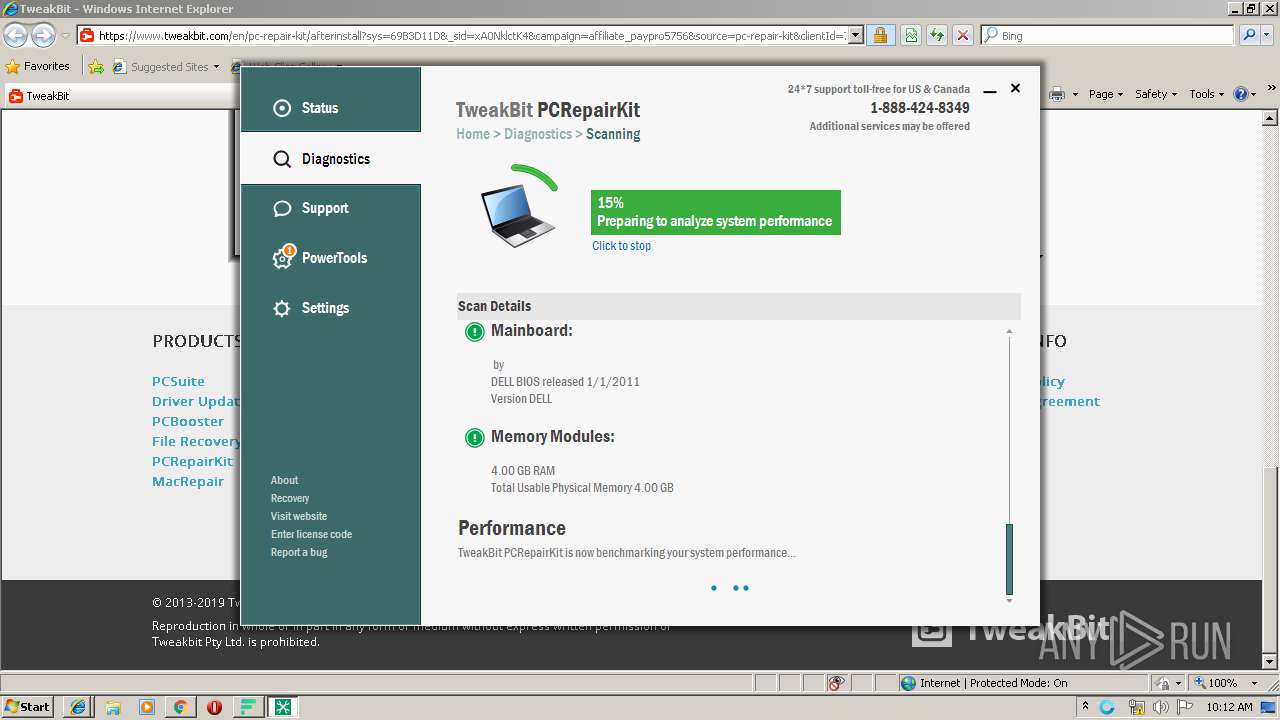The width and height of the screenshot is (1280, 720).
Task: Open the PCSuite product link
Action: tap(178, 381)
